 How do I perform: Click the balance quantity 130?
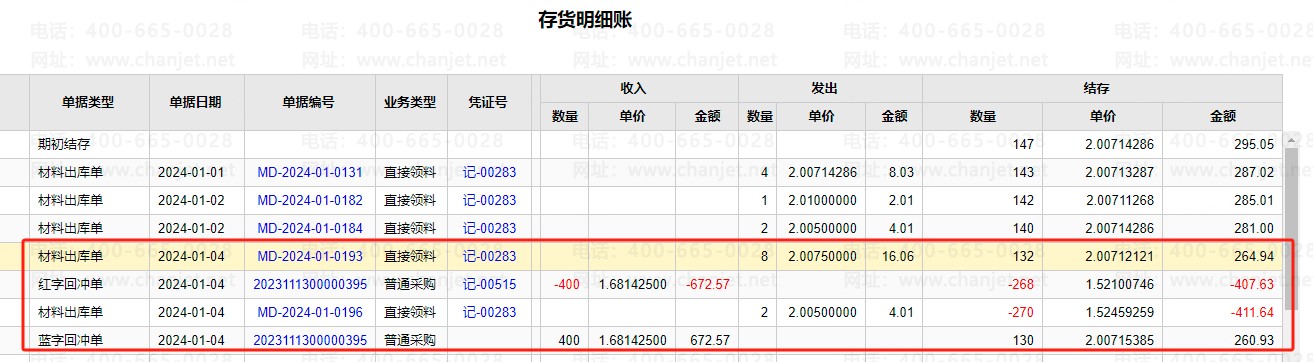(1024, 340)
